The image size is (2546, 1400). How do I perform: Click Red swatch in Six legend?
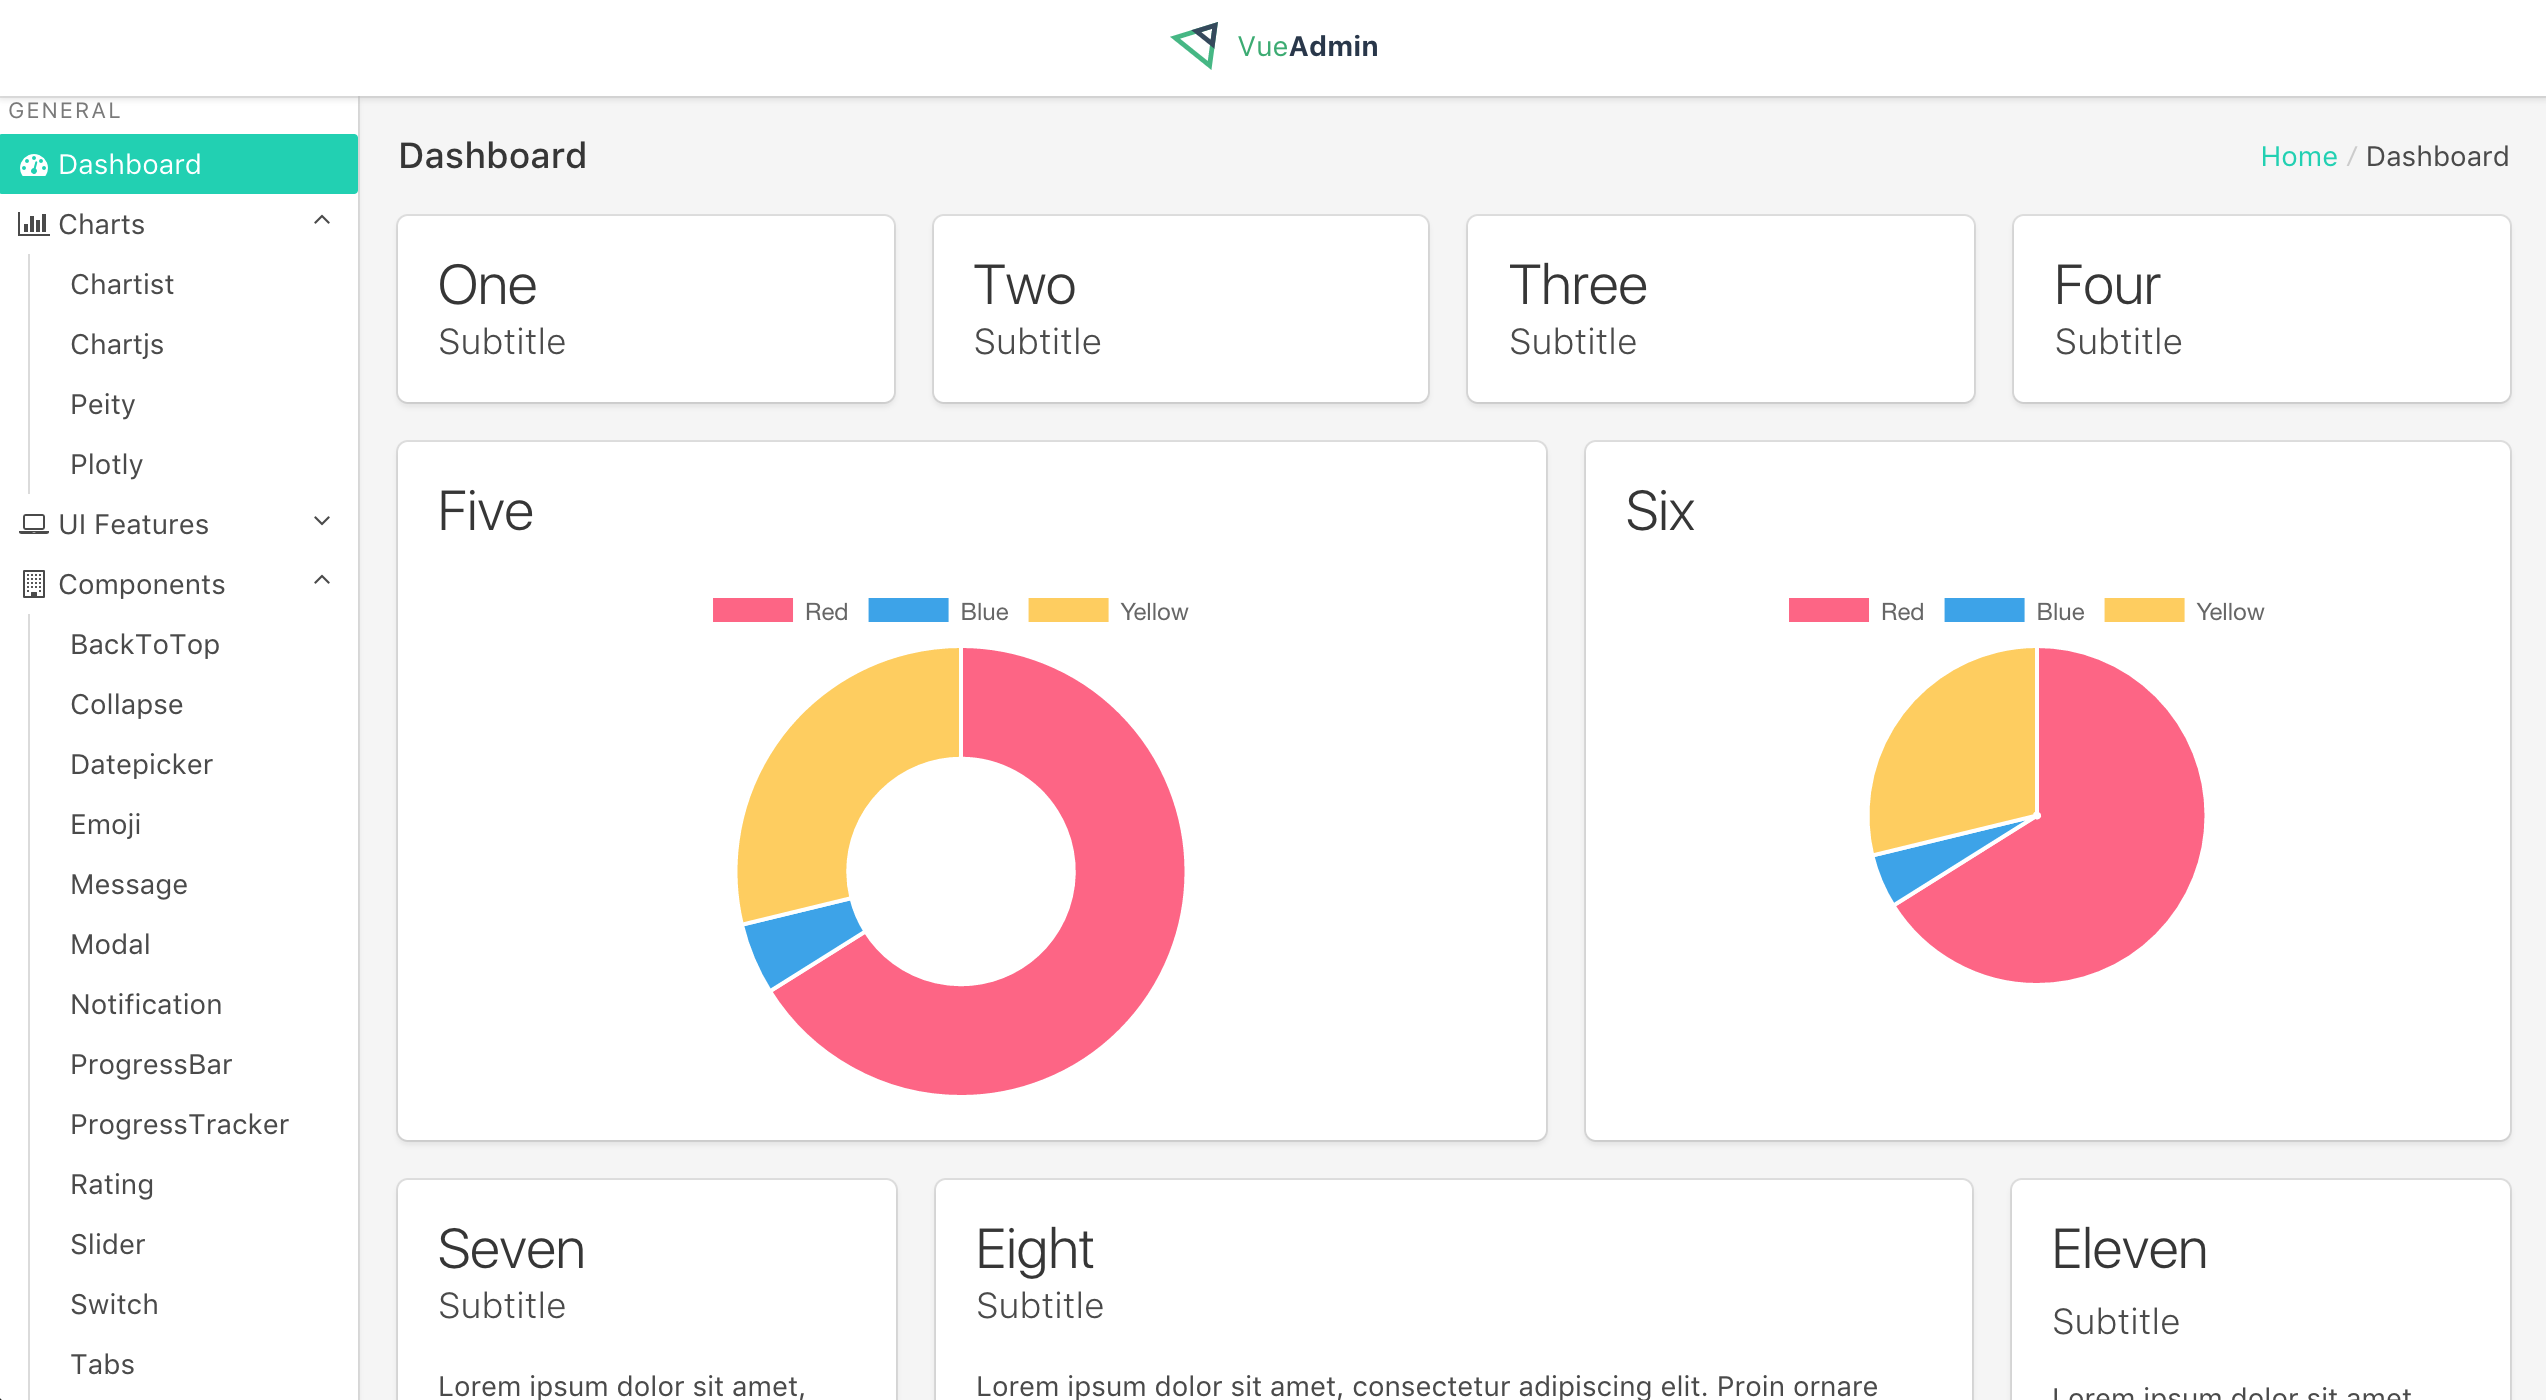tap(1828, 610)
